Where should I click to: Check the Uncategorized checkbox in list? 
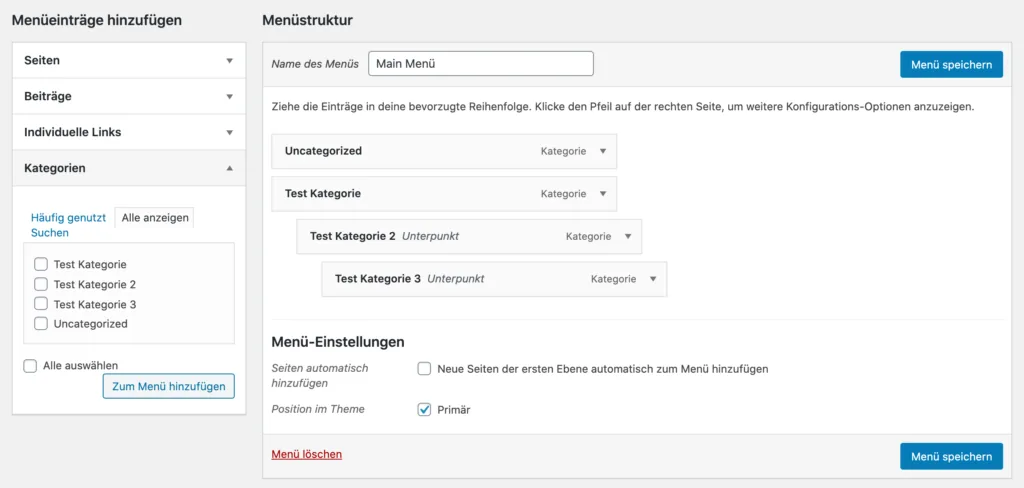coord(41,323)
